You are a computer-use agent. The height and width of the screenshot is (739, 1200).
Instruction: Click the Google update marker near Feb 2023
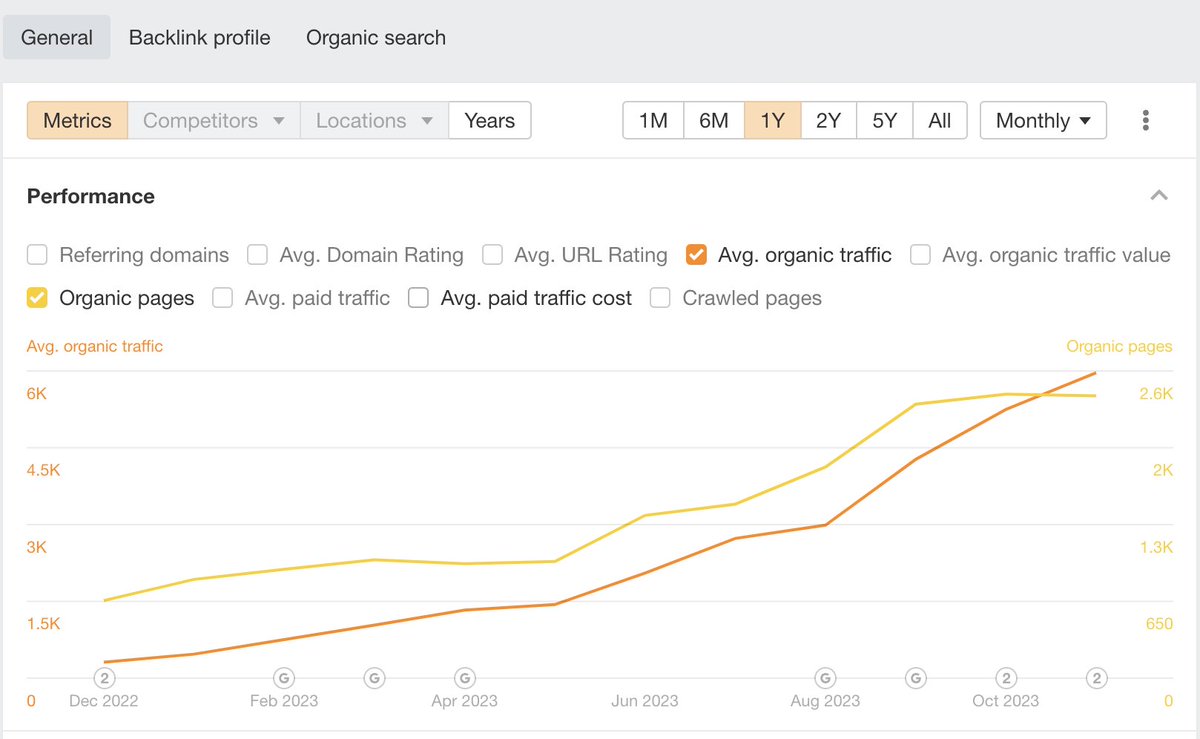[x=284, y=677]
